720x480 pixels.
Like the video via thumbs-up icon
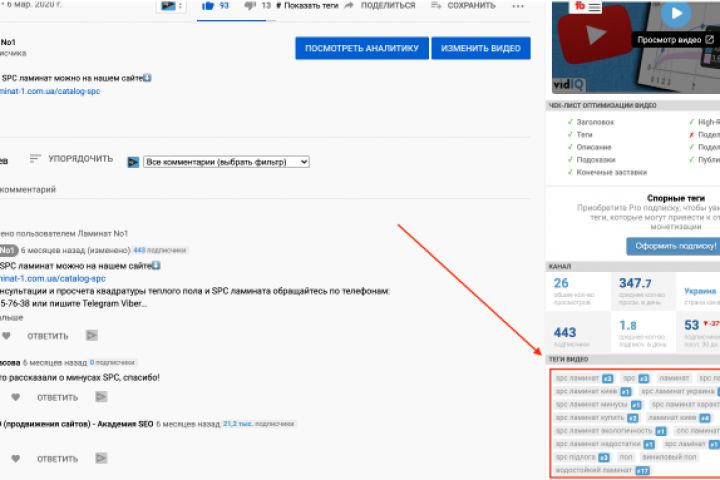pos(208,6)
